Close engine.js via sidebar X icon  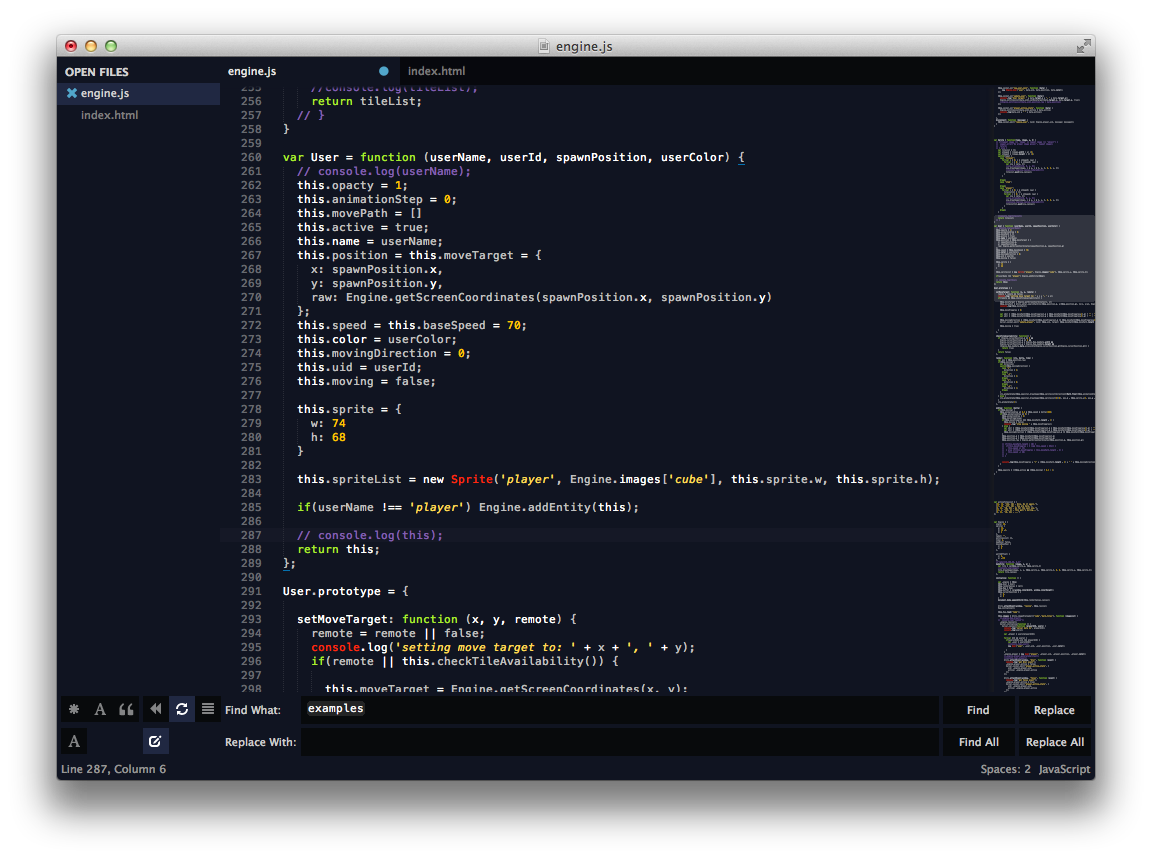[72, 93]
